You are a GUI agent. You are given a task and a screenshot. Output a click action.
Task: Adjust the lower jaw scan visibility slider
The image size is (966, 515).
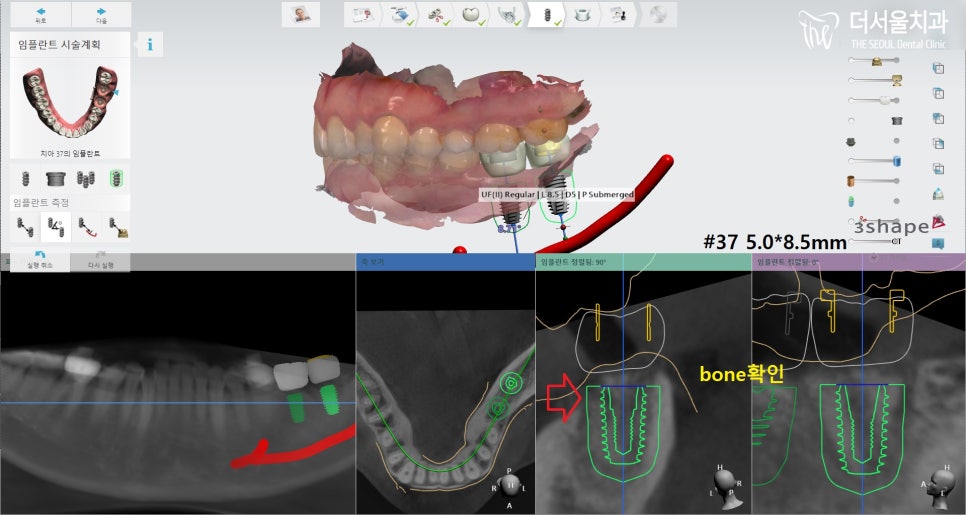(x=875, y=80)
